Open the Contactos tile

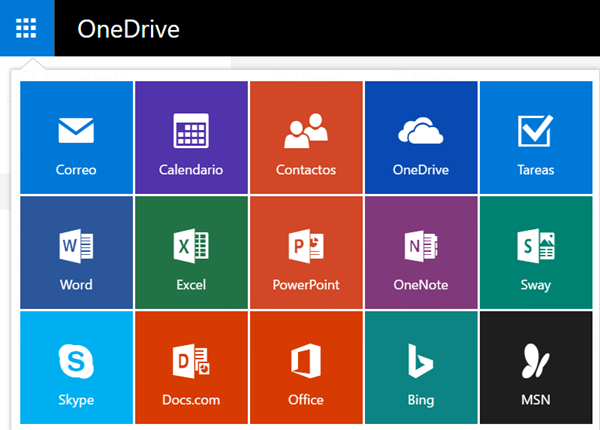[306, 137]
